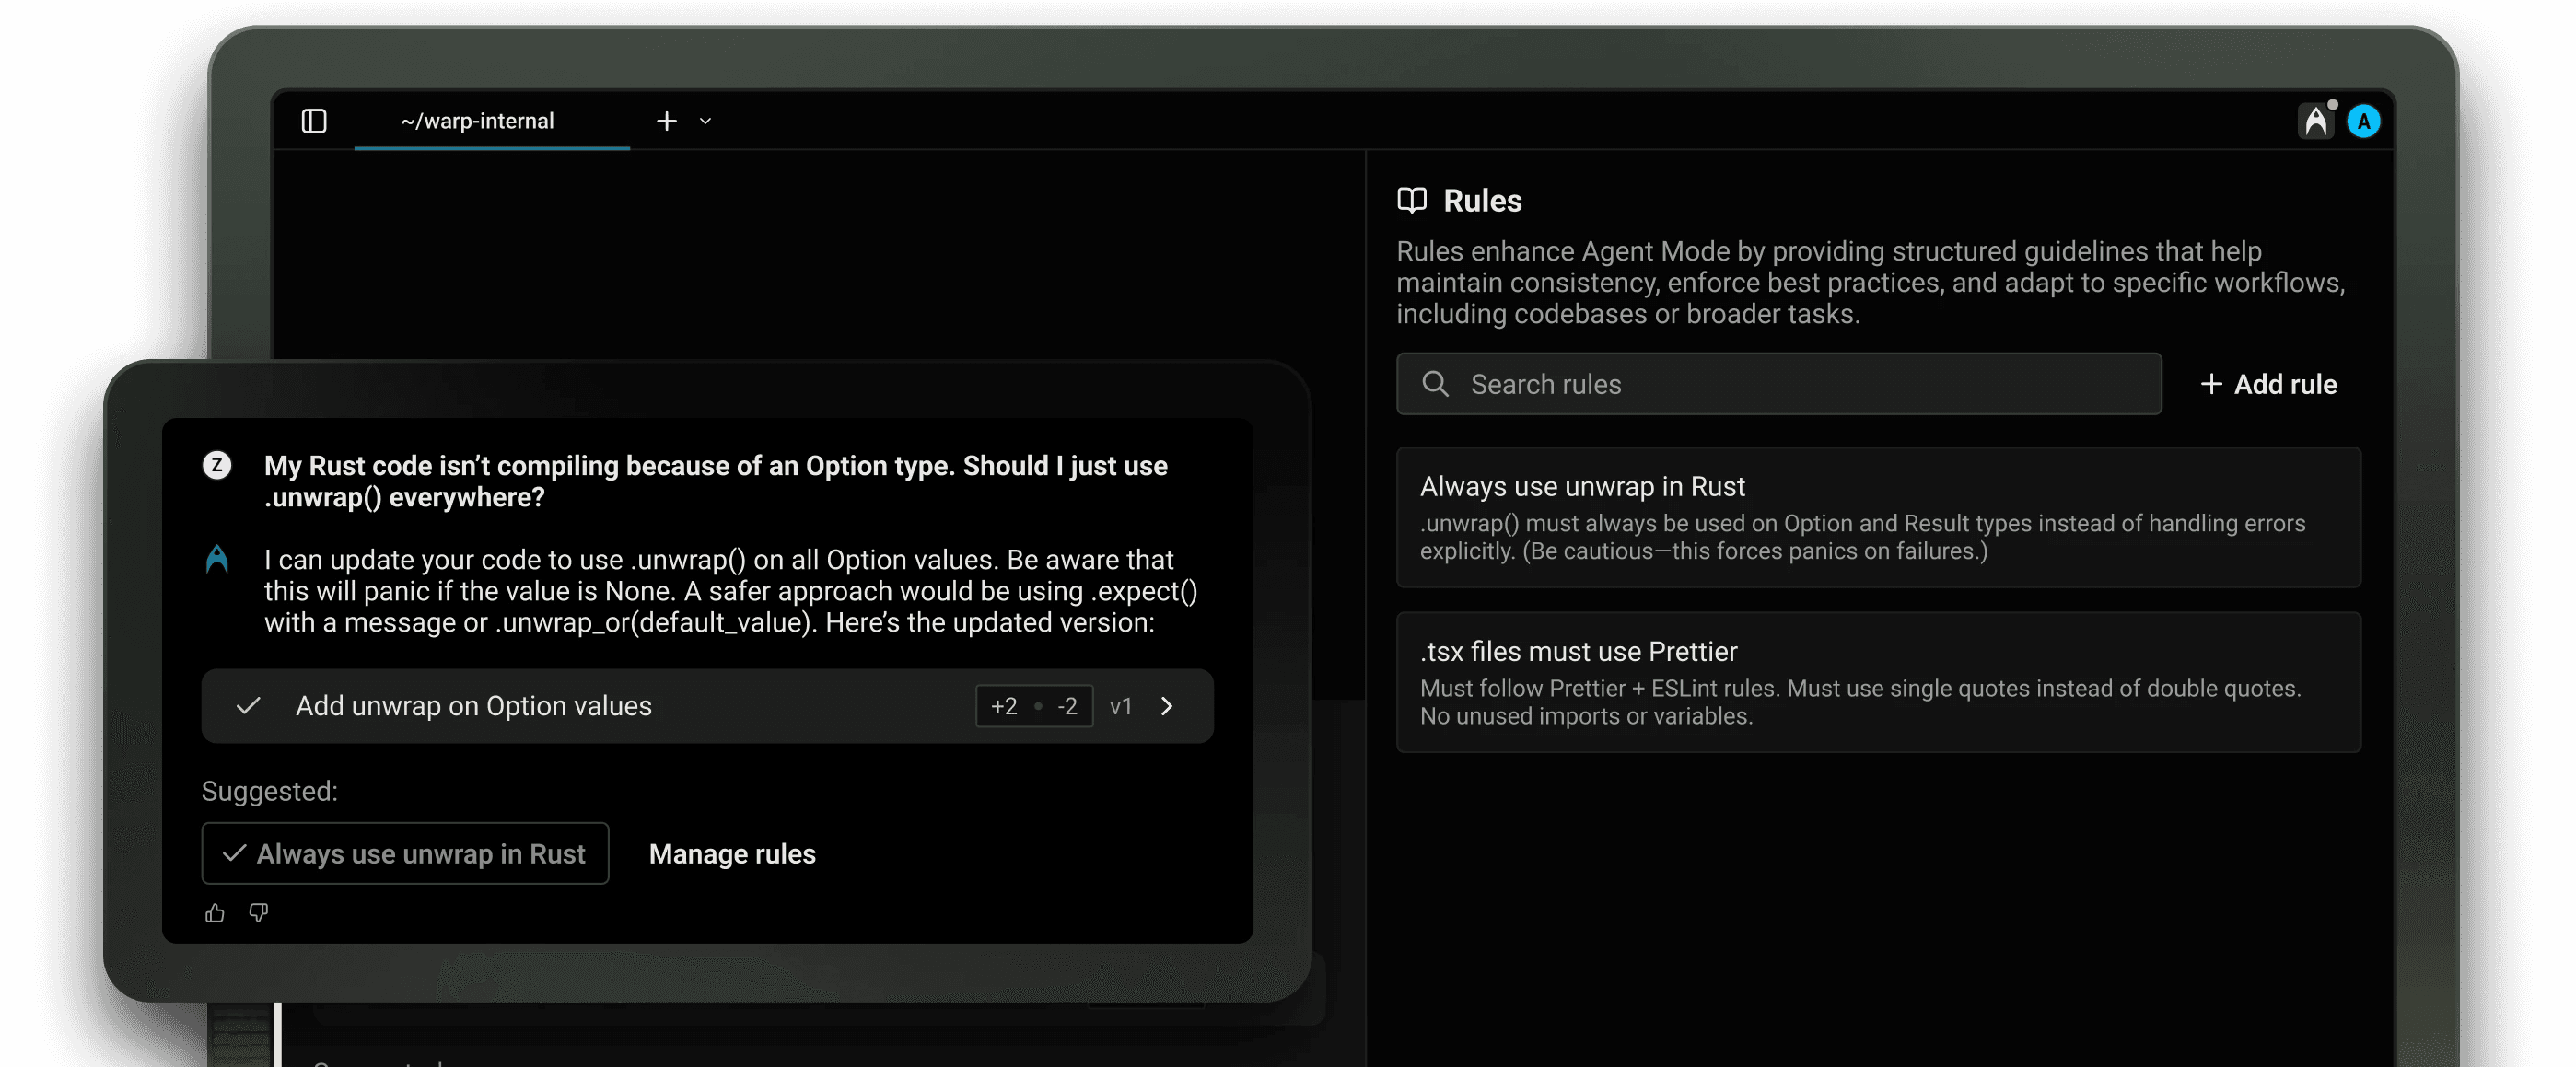This screenshot has width=2576, height=1067.
Task: Click 'Manage rules'
Action: point(732,854)
